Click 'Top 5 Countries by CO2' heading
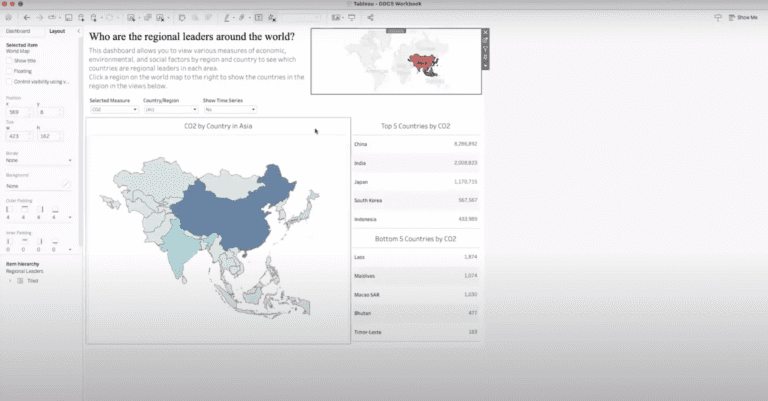This screenshot has height=401, width=768. pos(415,126)
